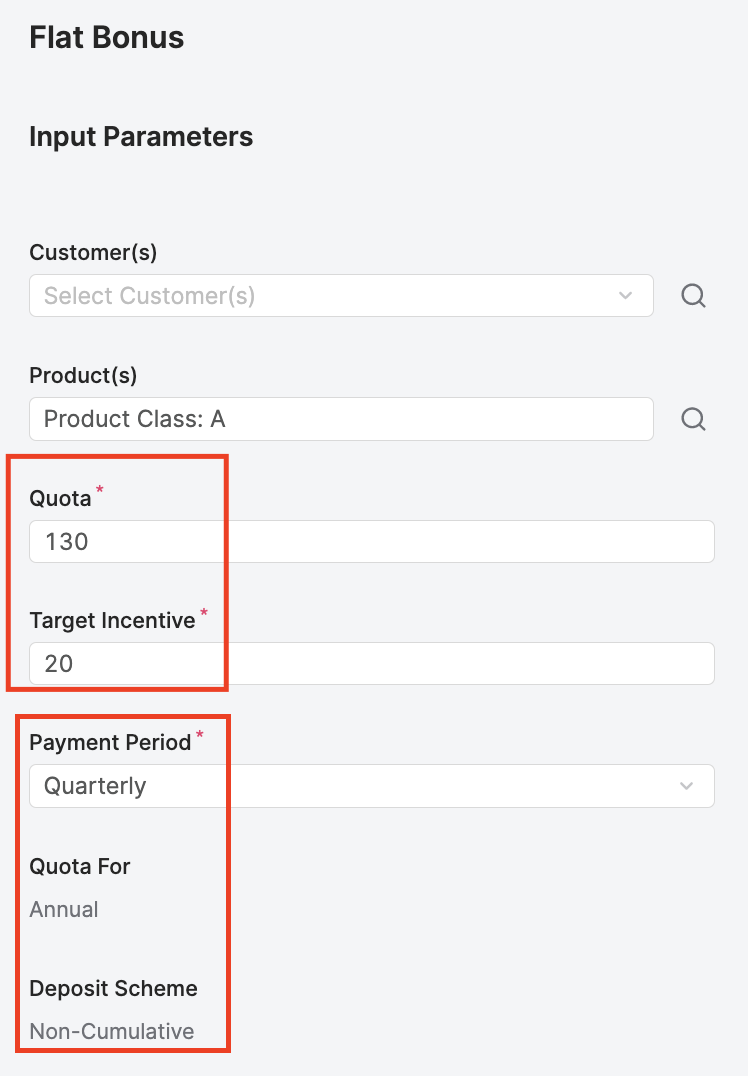Image resolution: width=748 pixels, height=1076 pixels.
Task: Focus the Target Incentive input containing 20
Action: 371,664
